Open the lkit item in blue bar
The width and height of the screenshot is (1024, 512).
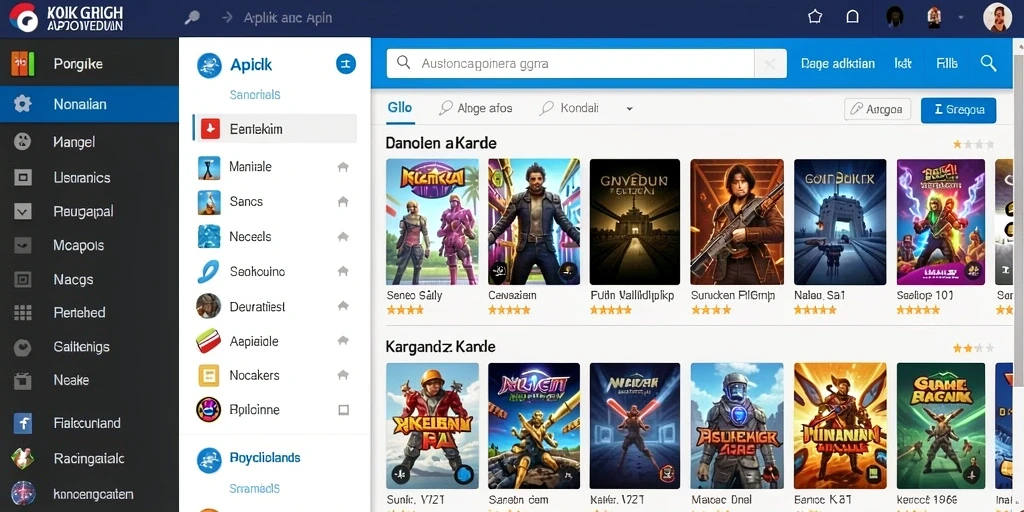[x=903, y=63]
